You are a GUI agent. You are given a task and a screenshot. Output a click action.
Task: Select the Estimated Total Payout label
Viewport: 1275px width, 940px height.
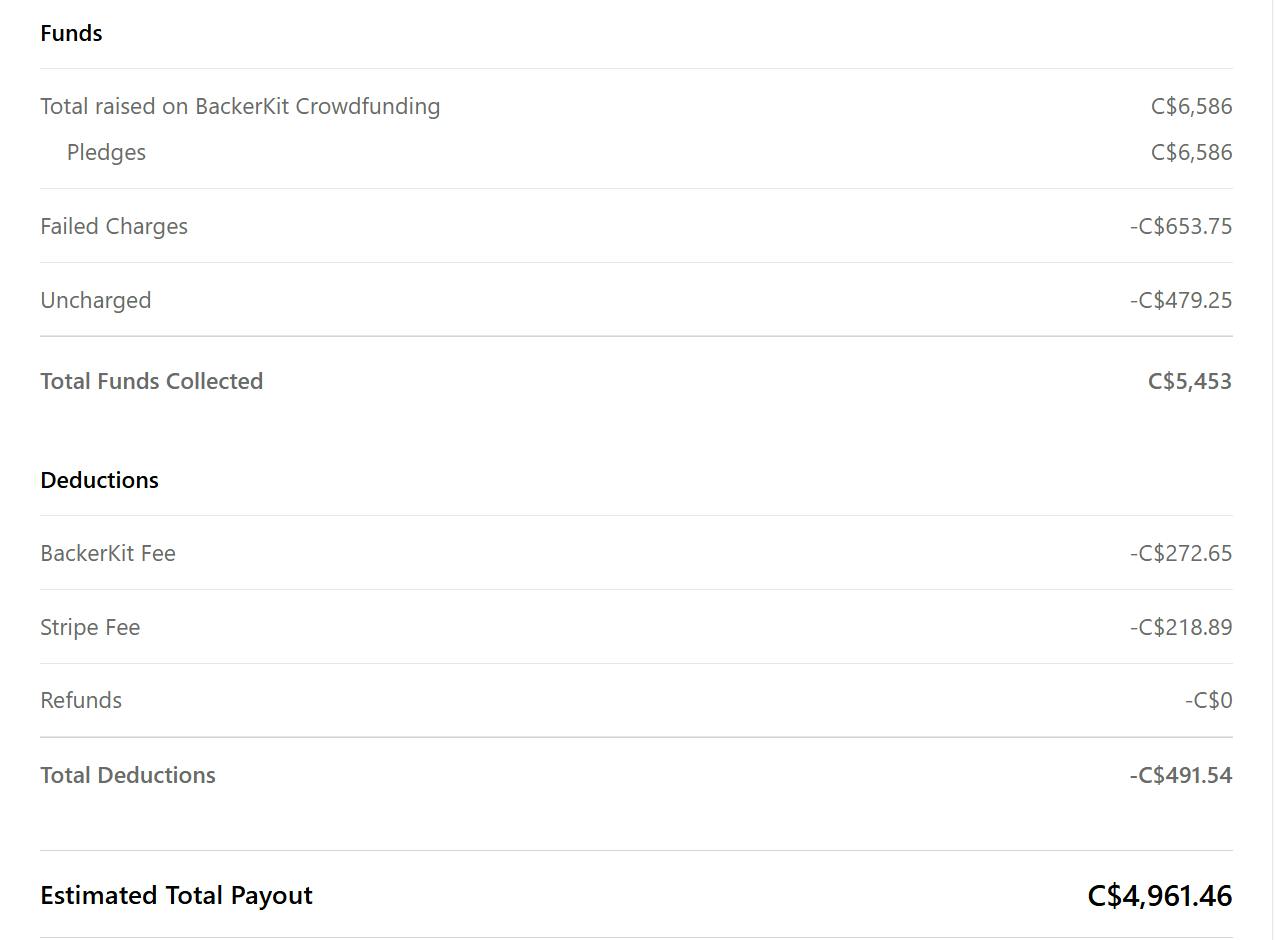point(177,895)
